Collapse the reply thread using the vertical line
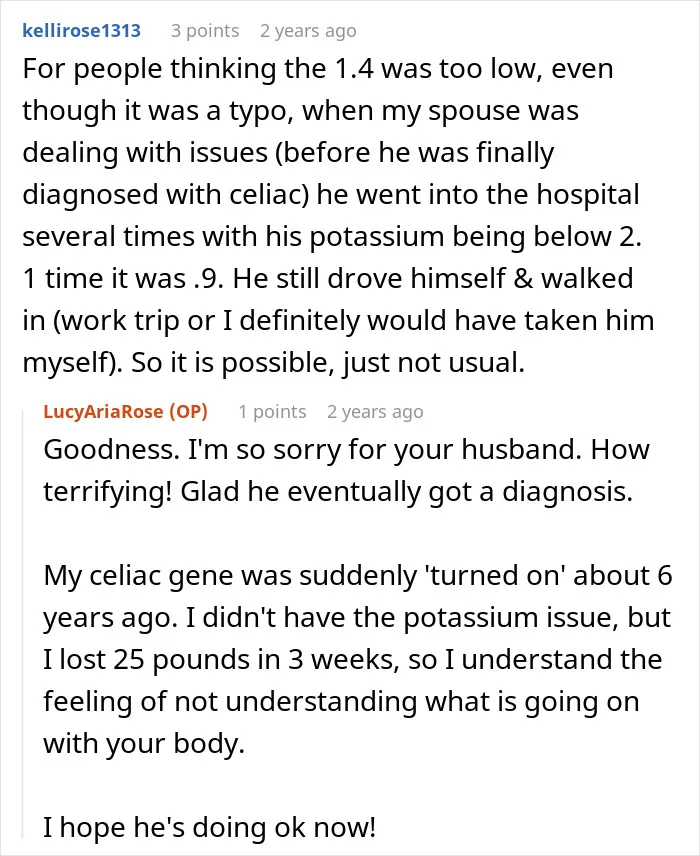The height and width of the screenshot is (856, 700). coord(23,622)
